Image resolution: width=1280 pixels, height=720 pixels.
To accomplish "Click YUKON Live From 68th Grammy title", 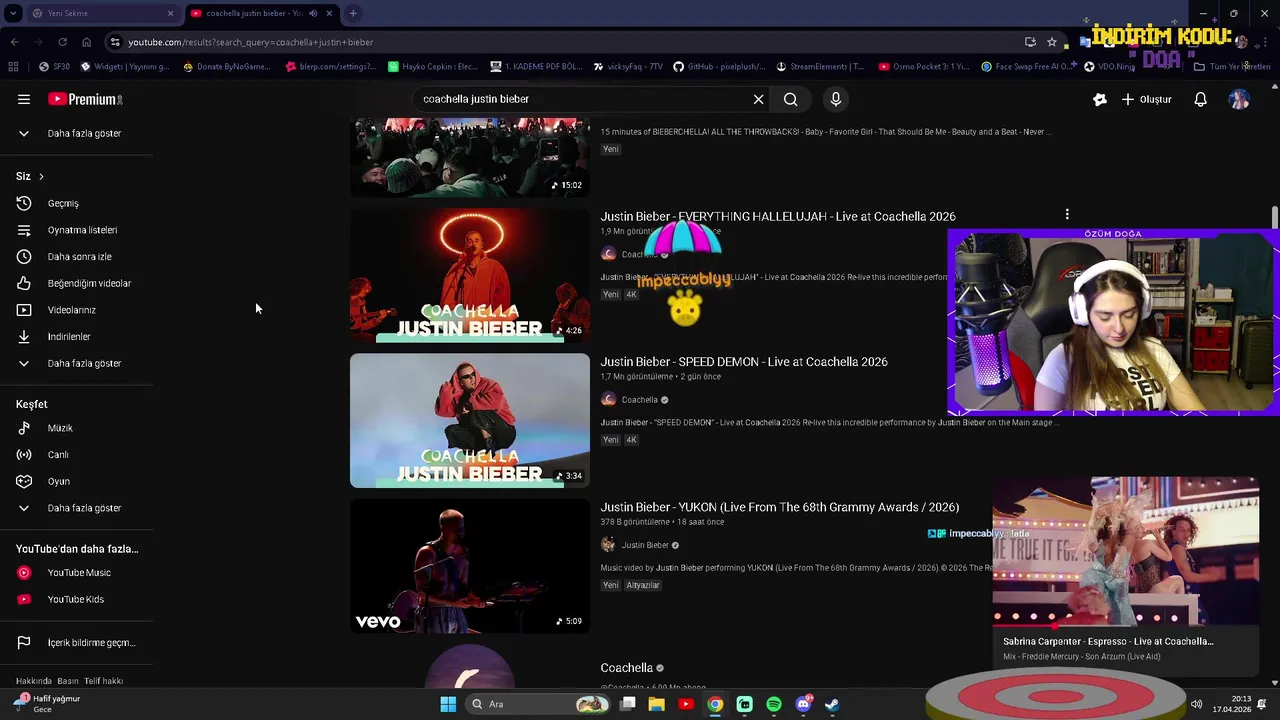I will (780, 507).
